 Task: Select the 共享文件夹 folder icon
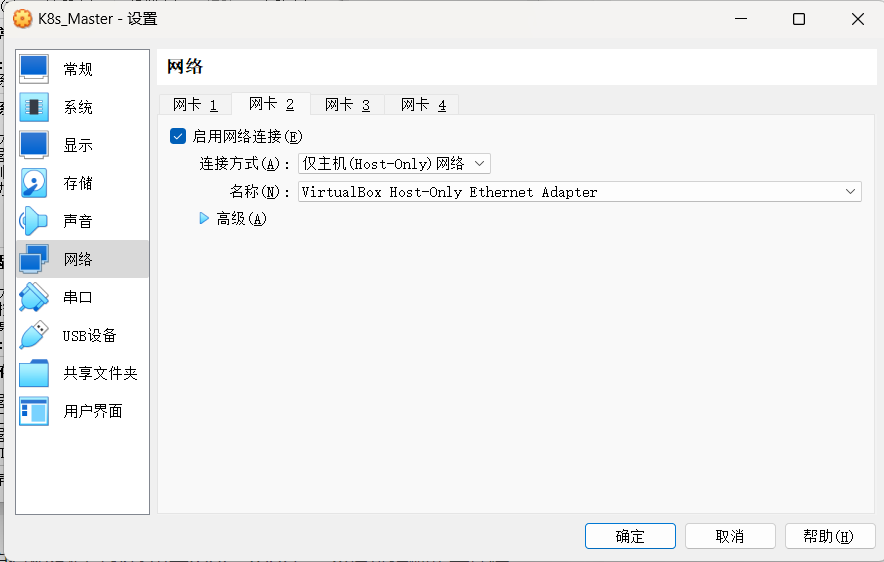pos(34,373)
